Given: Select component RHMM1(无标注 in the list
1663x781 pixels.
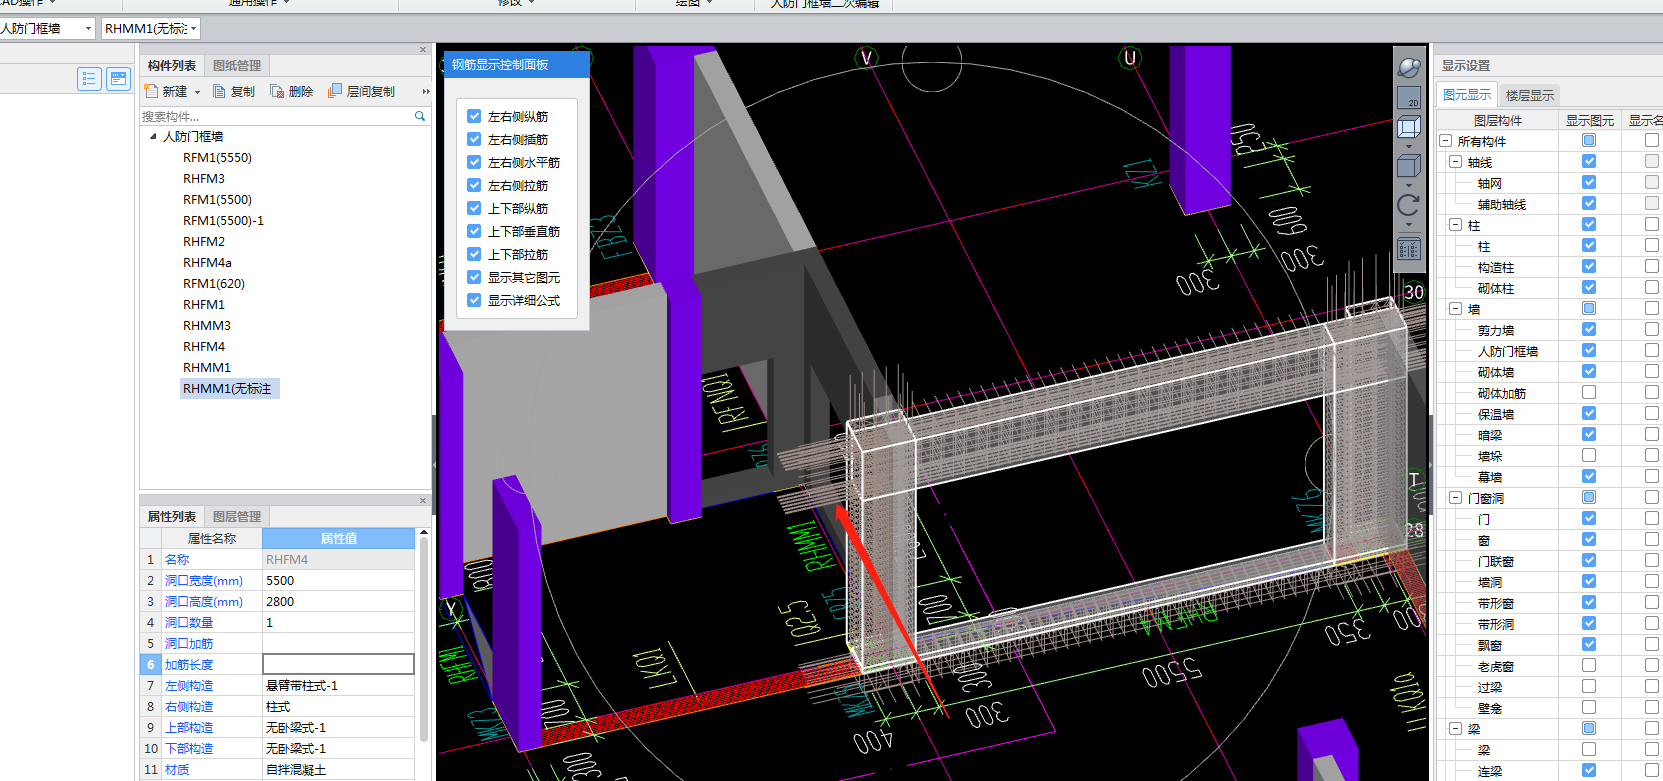Looking at the screenshot, I should 229,388.
